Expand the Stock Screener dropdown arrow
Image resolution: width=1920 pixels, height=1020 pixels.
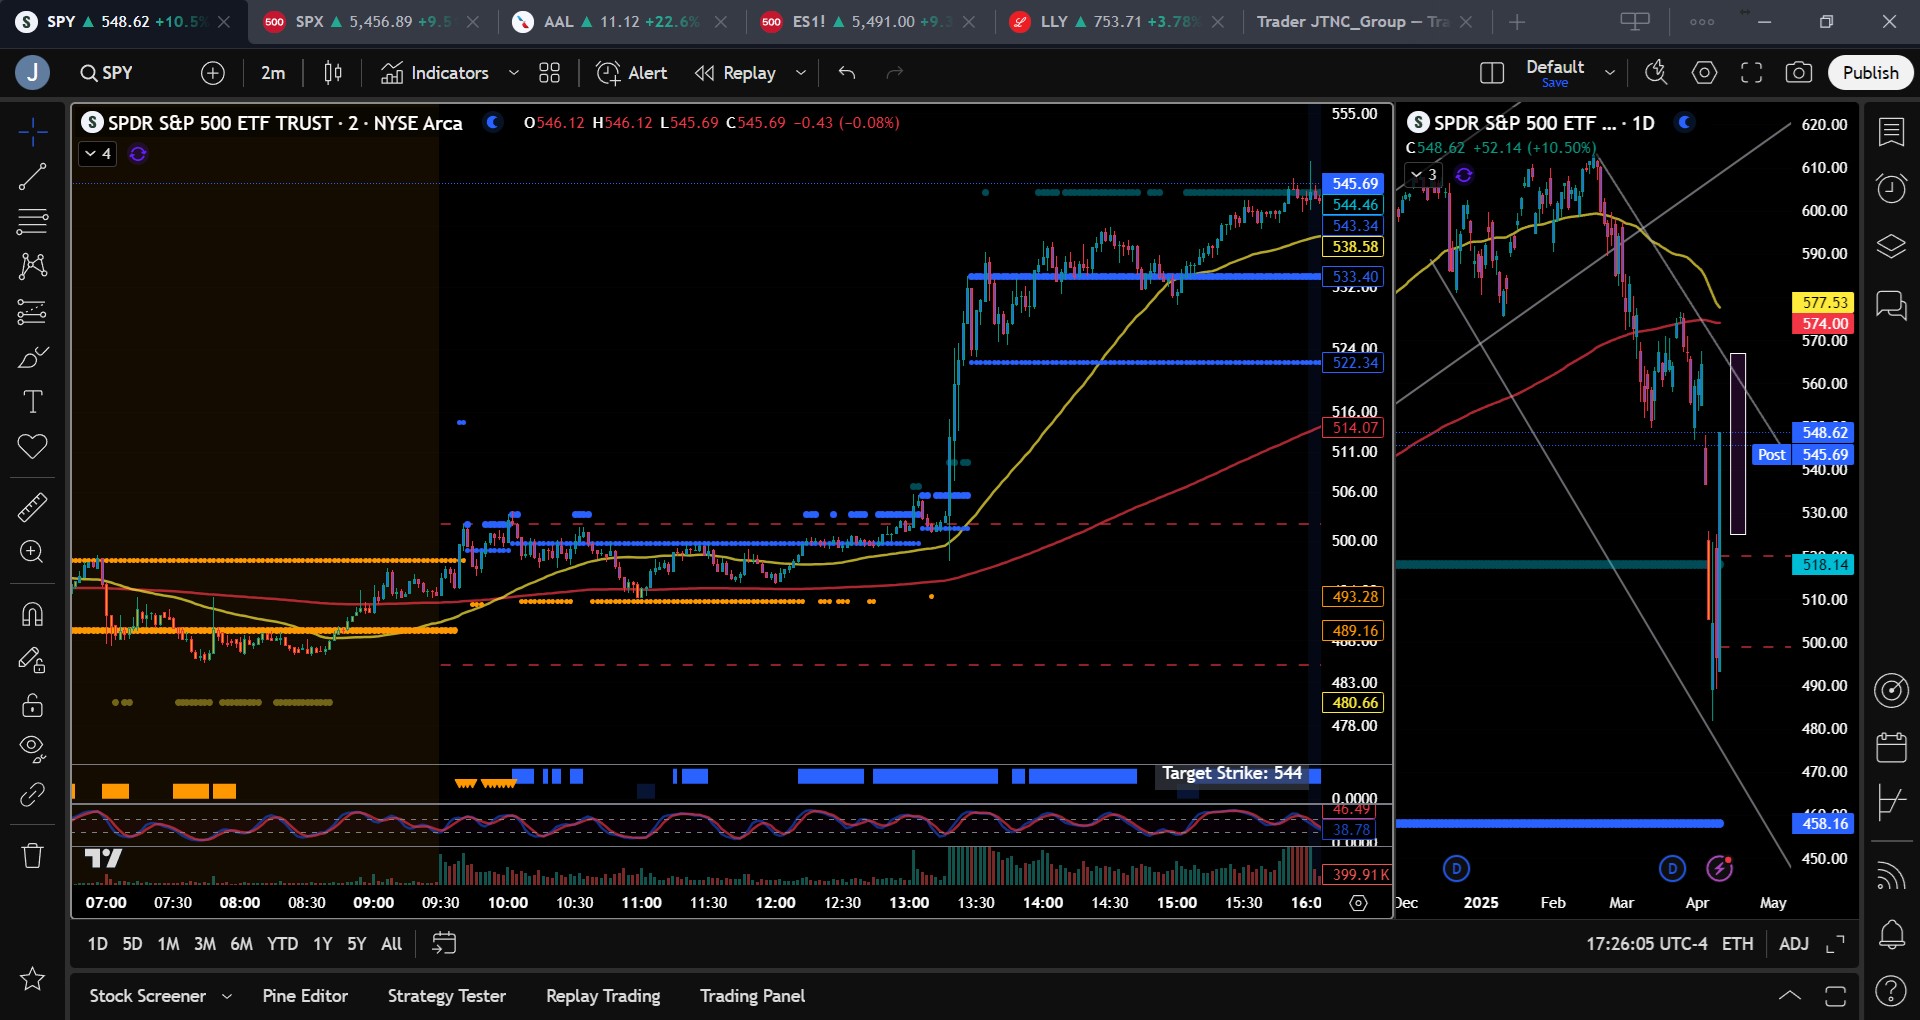[x=227, y=996]
